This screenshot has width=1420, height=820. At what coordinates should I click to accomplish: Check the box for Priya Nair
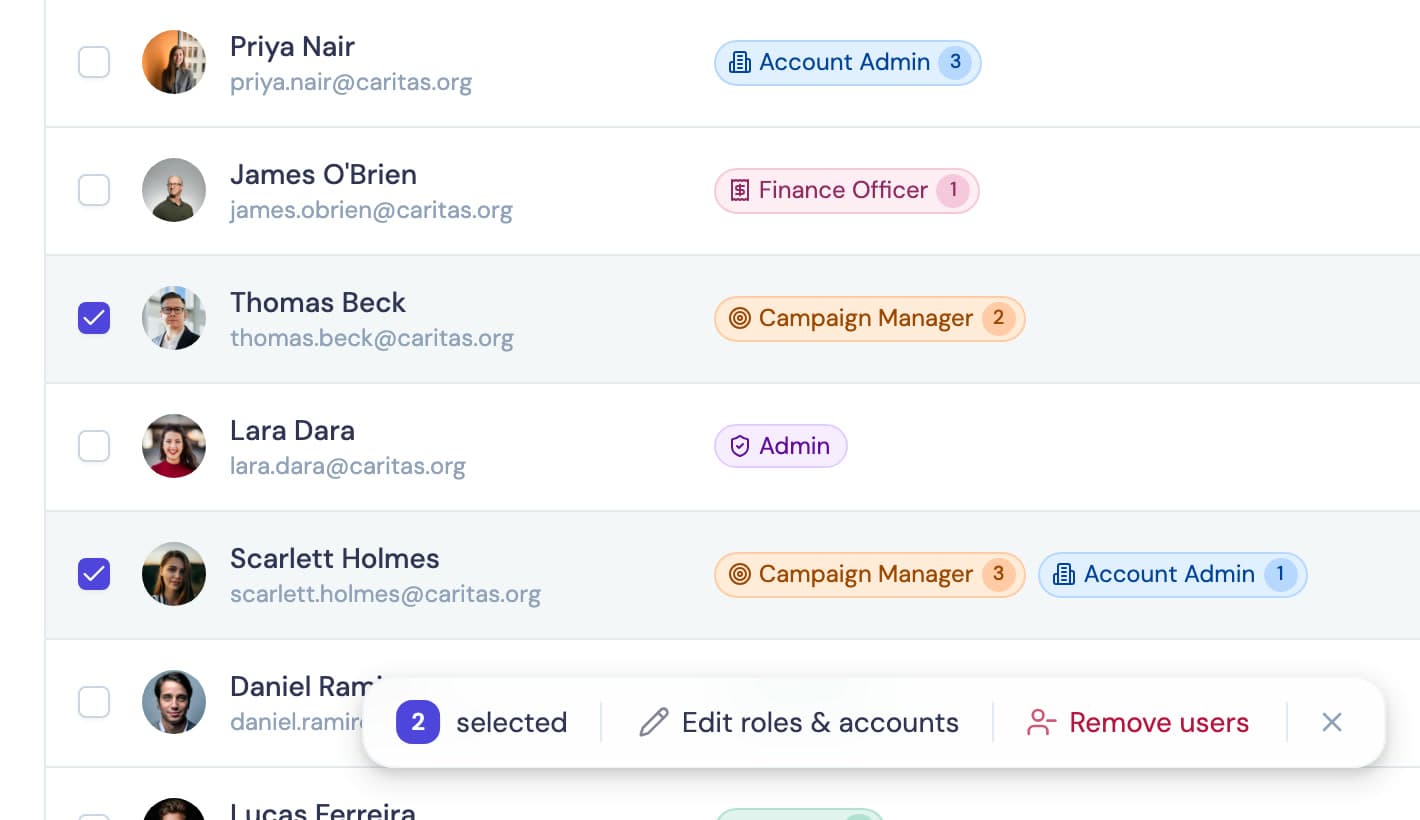coord(94,62)
